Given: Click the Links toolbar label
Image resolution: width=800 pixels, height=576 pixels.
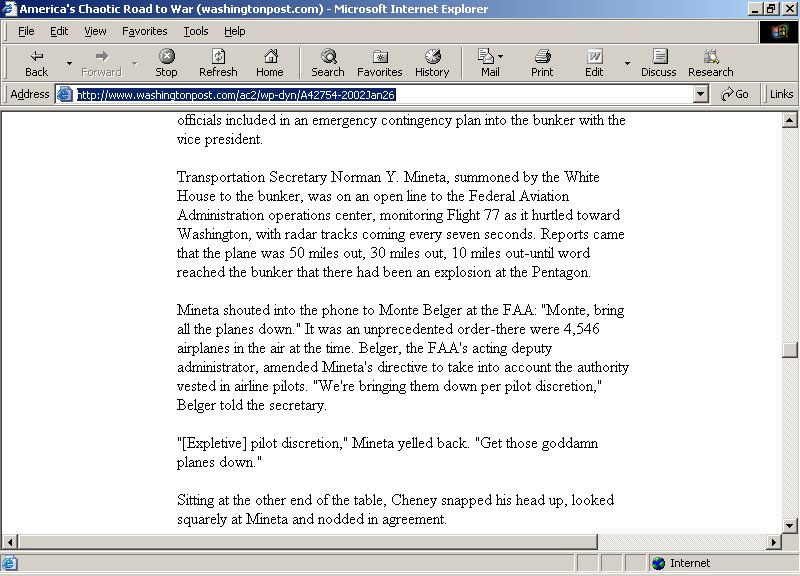Looking at the screenshot, I should click(x=781, y=94).
